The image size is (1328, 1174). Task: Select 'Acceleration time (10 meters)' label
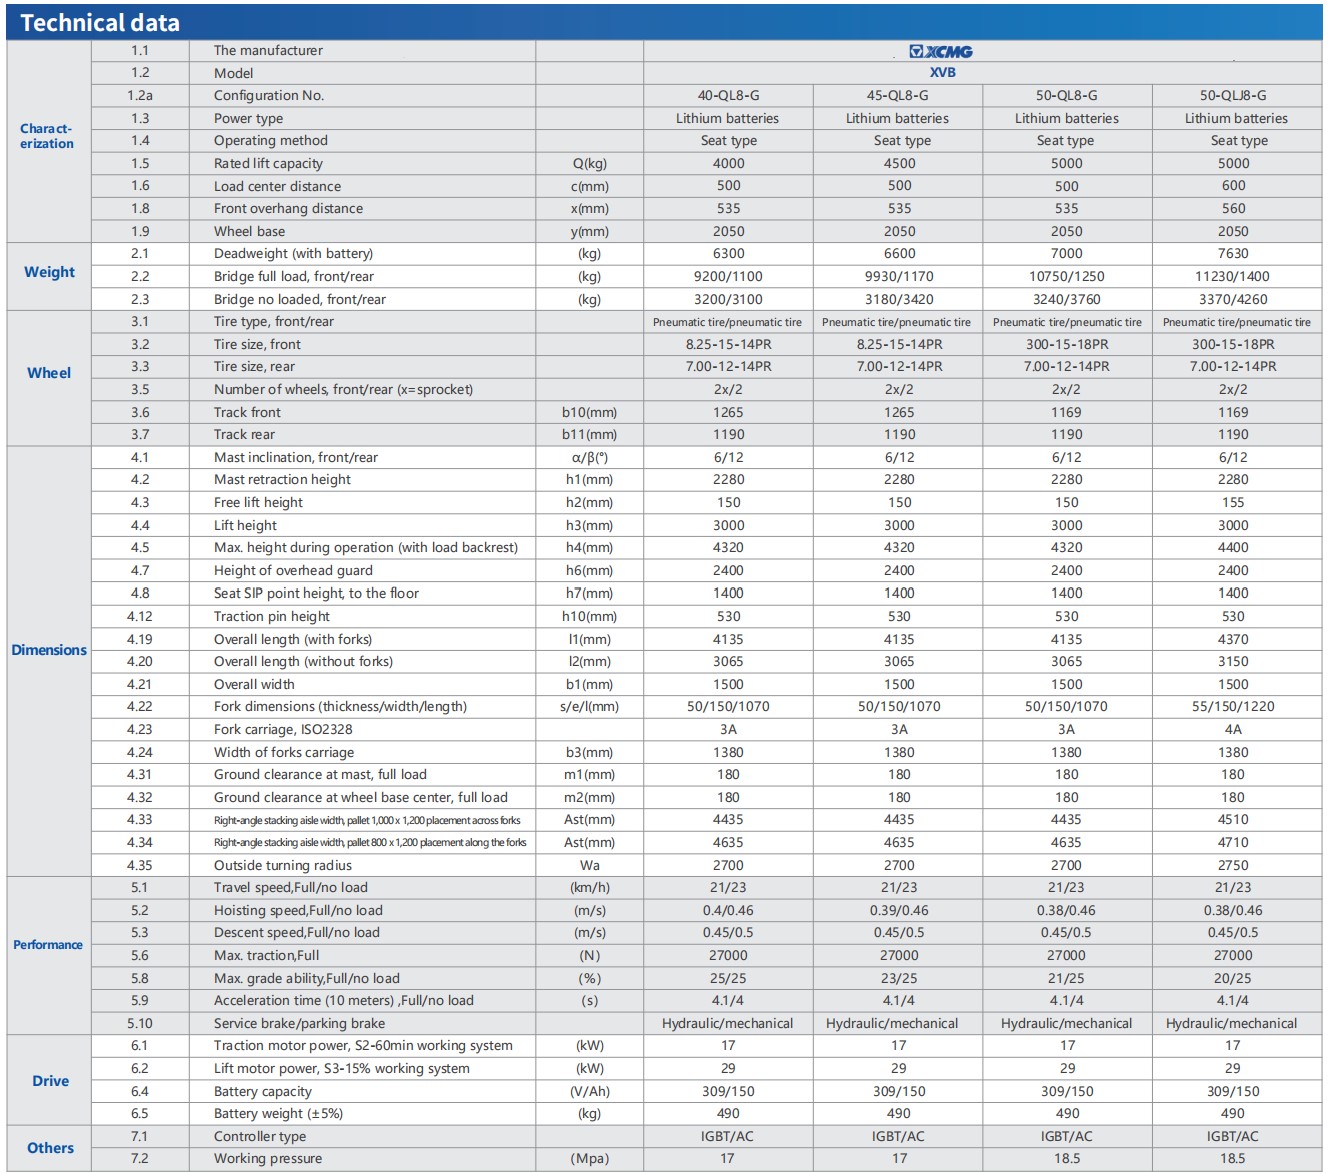click(x=305, y=1001)
